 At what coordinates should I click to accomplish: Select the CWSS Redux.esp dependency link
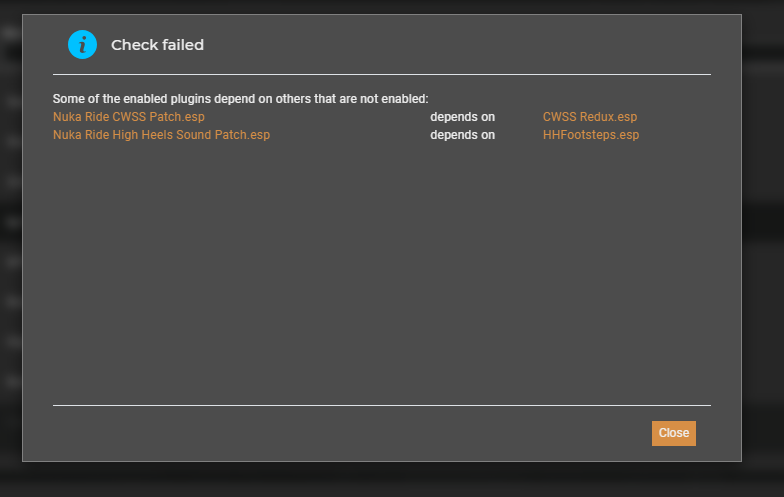point(590,117)
